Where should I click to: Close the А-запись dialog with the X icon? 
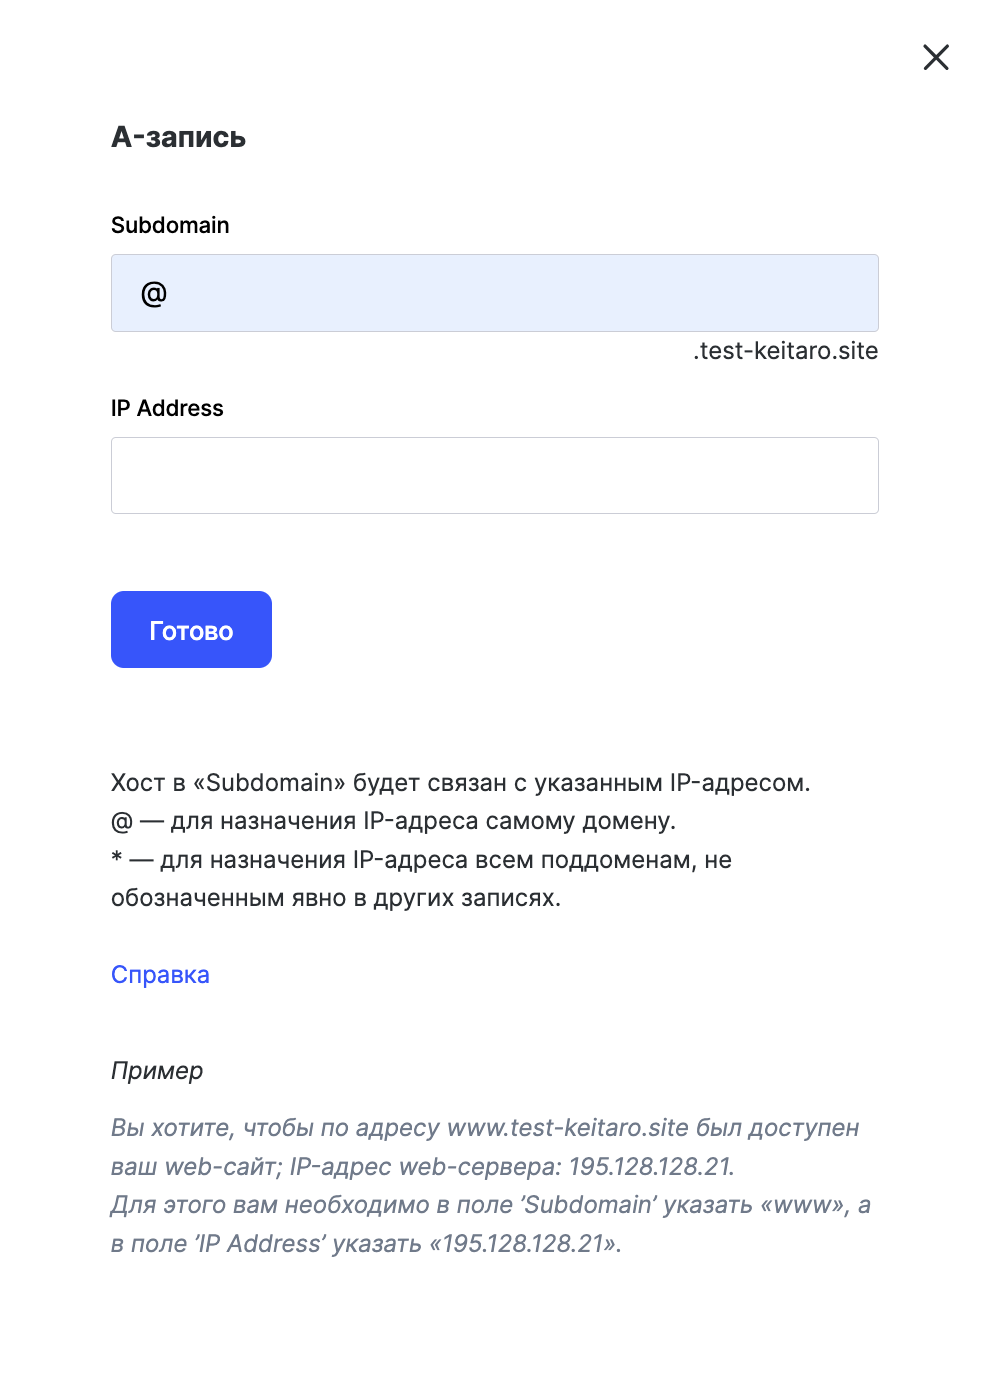pyautogui.click(x=936, y=57)
